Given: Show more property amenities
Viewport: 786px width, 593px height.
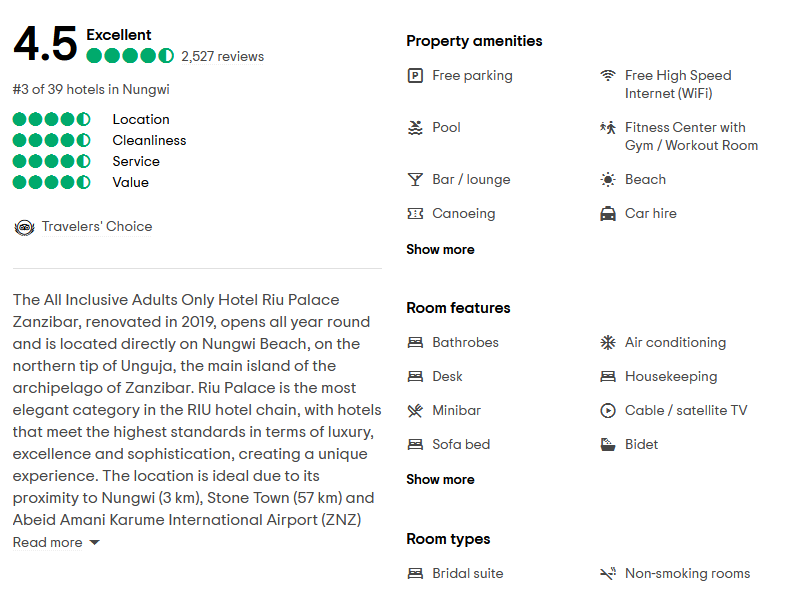Looking at the screenshot, I should (440, 250).
